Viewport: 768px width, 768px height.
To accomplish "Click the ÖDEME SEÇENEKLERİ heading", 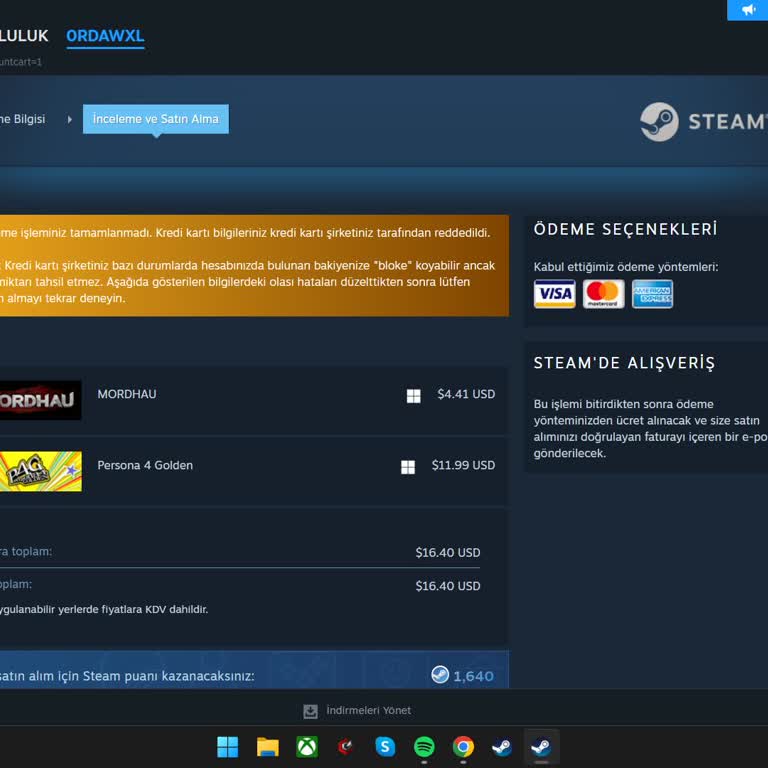I will tap(625, 229).
